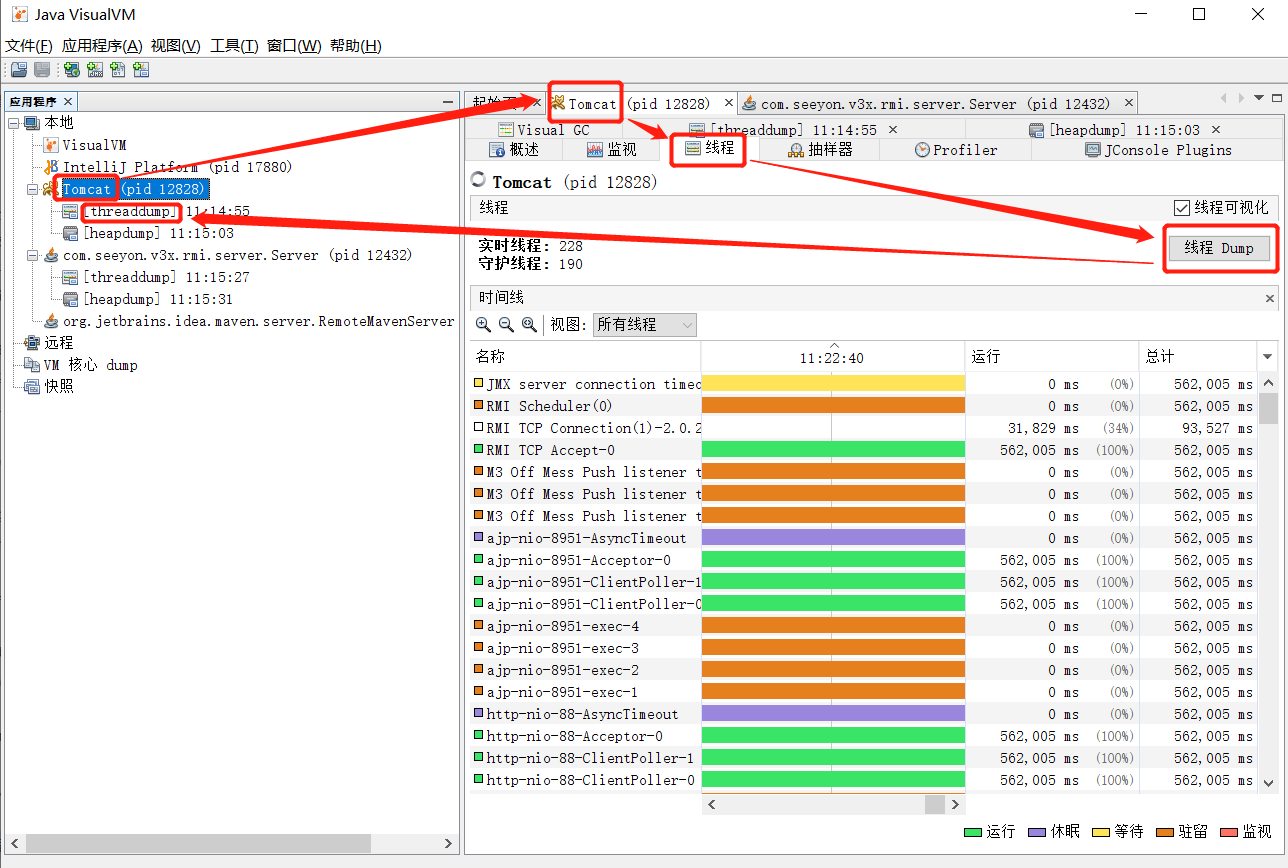This screenshot has width=1288, height=868.
Task: Open the column selector arrow in table header
Action: (1268, 357)
